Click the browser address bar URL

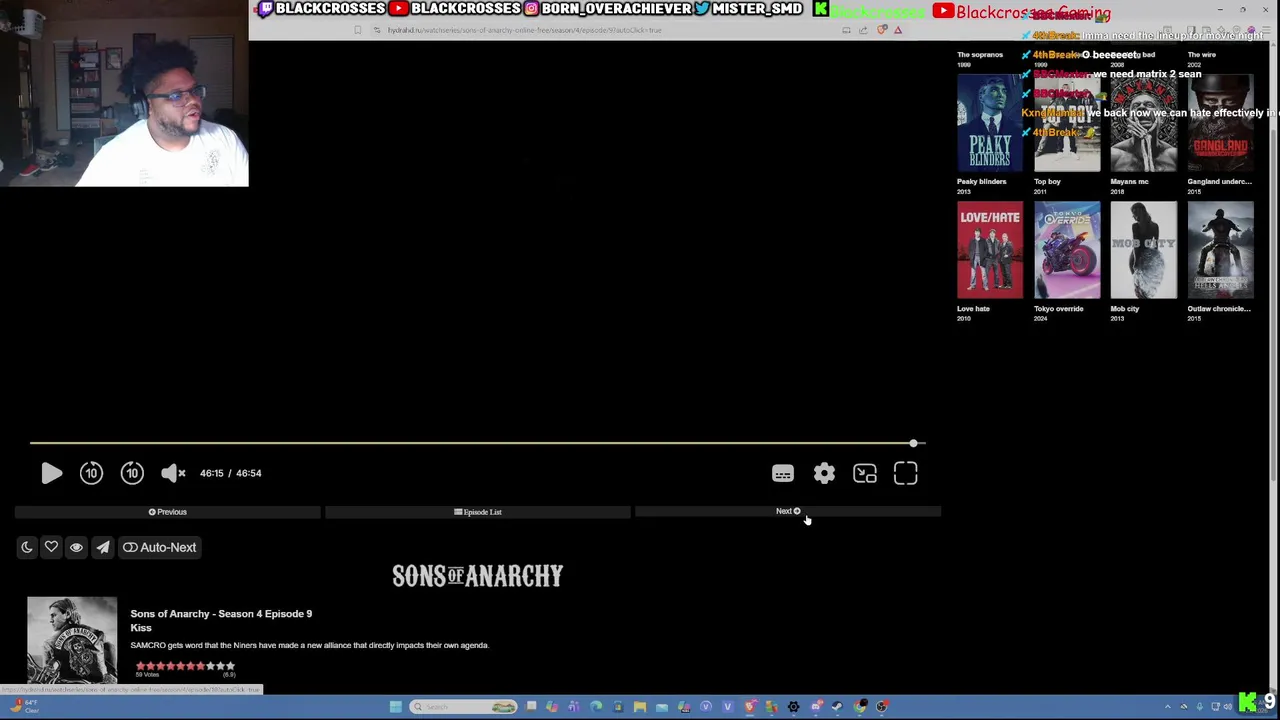(x=524, y=30)
